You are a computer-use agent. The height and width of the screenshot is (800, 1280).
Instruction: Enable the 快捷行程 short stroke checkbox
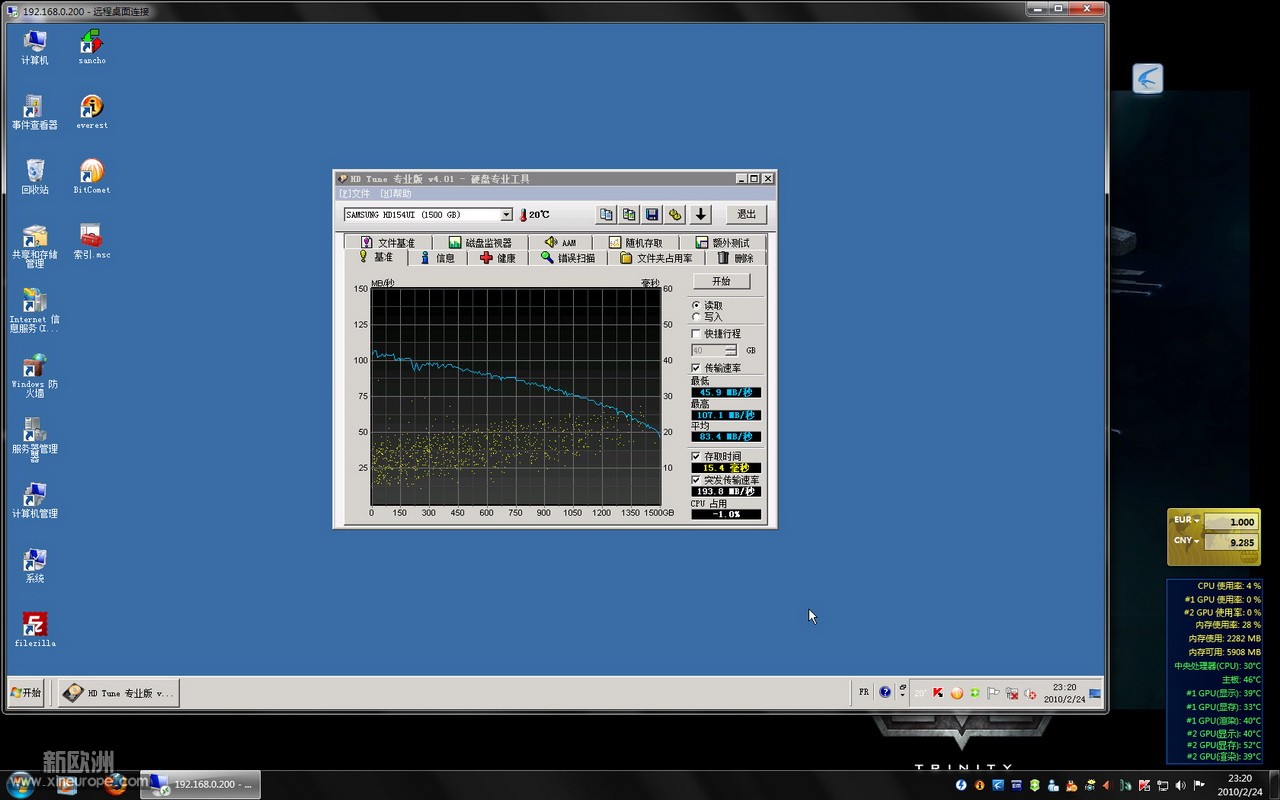(x=696, y=333)
